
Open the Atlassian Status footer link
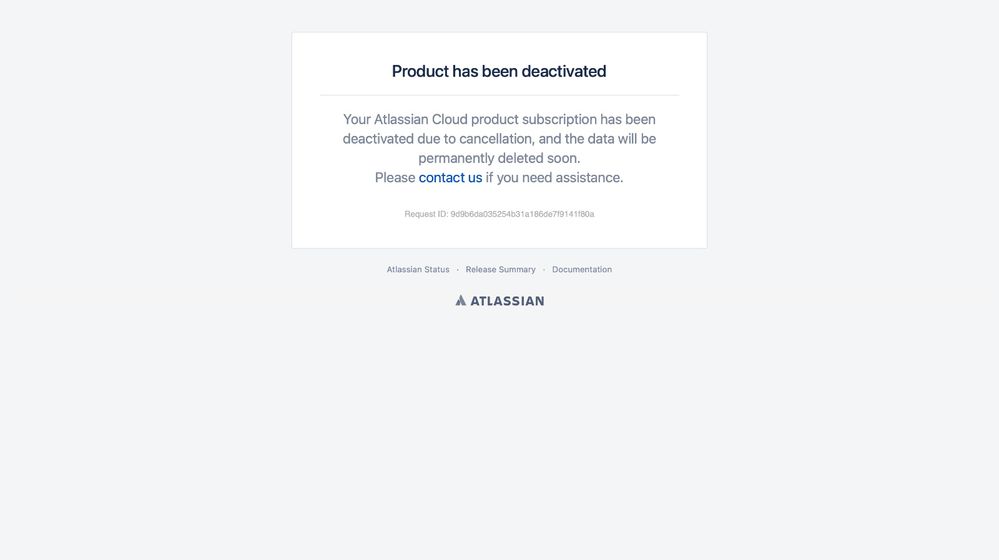[418, 269]
